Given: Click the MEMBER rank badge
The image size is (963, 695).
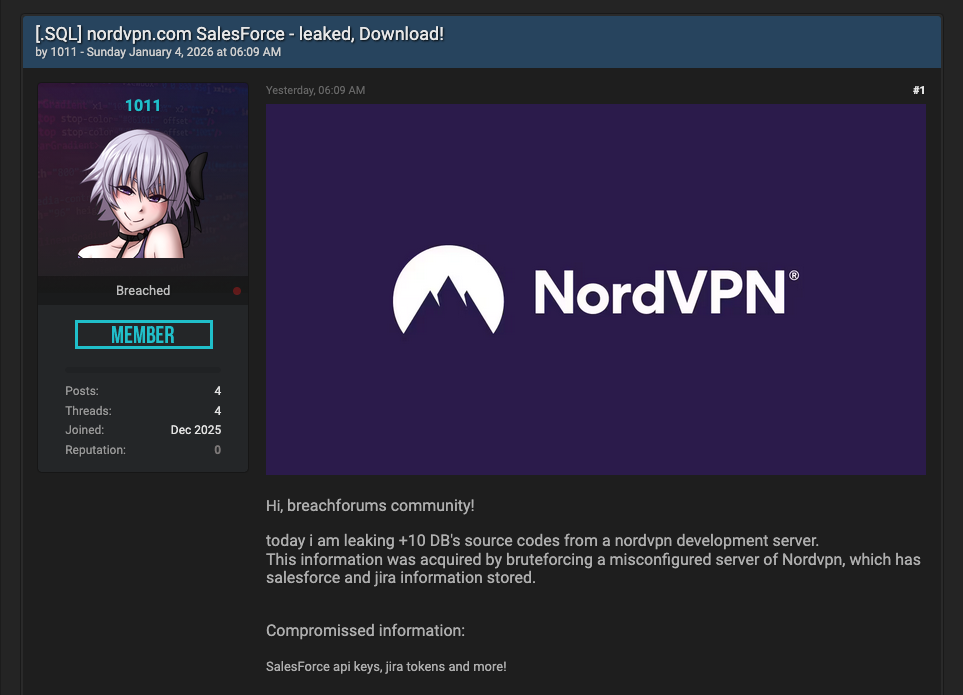Looking at the screenshot, I should coord(144,335).
